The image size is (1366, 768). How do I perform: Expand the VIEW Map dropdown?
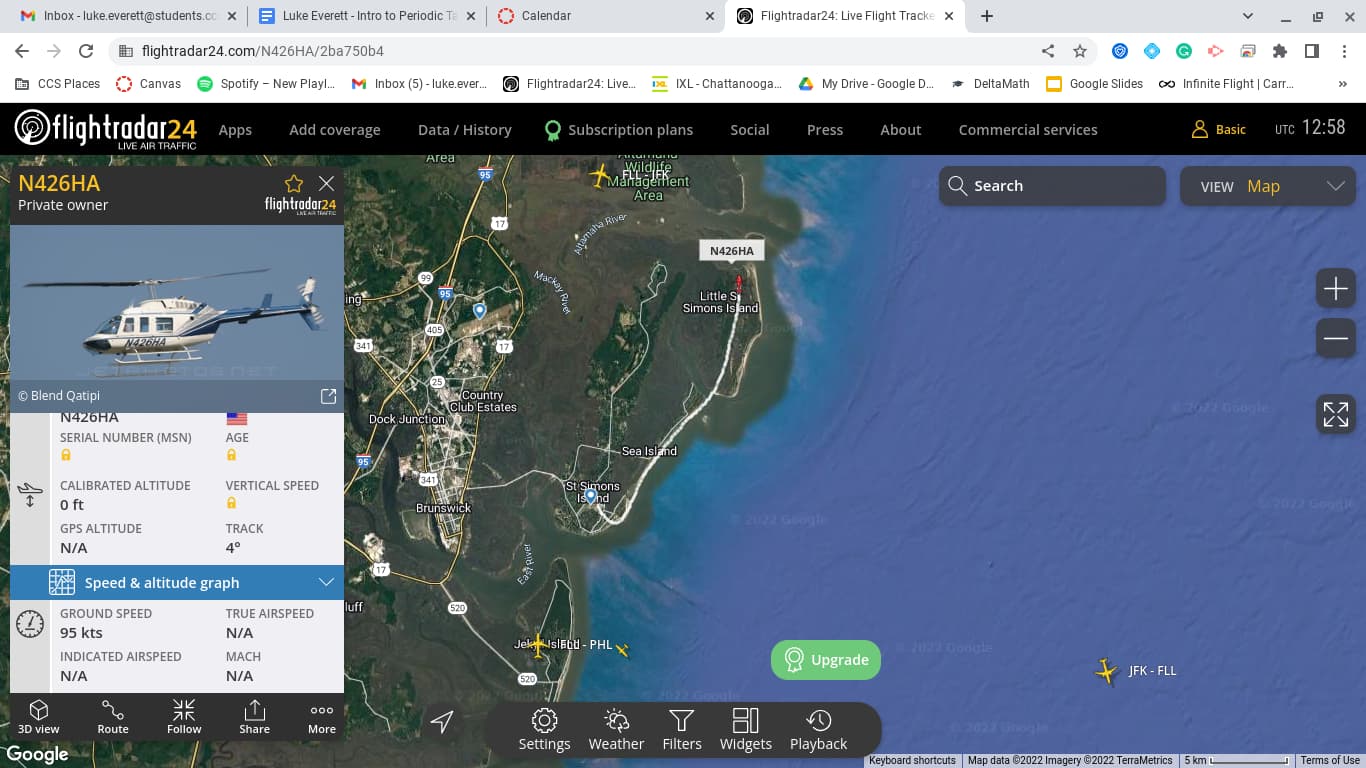[1268, 186]
